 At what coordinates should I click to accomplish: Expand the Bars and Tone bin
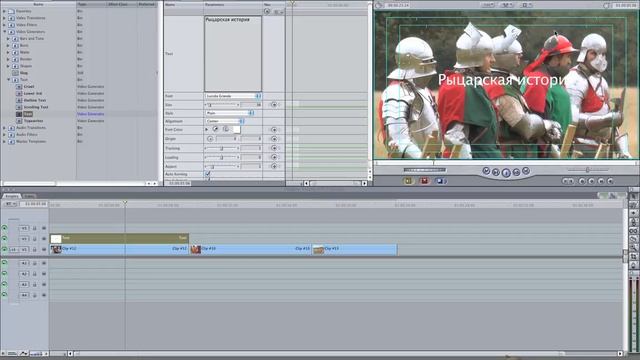[9, 38]
